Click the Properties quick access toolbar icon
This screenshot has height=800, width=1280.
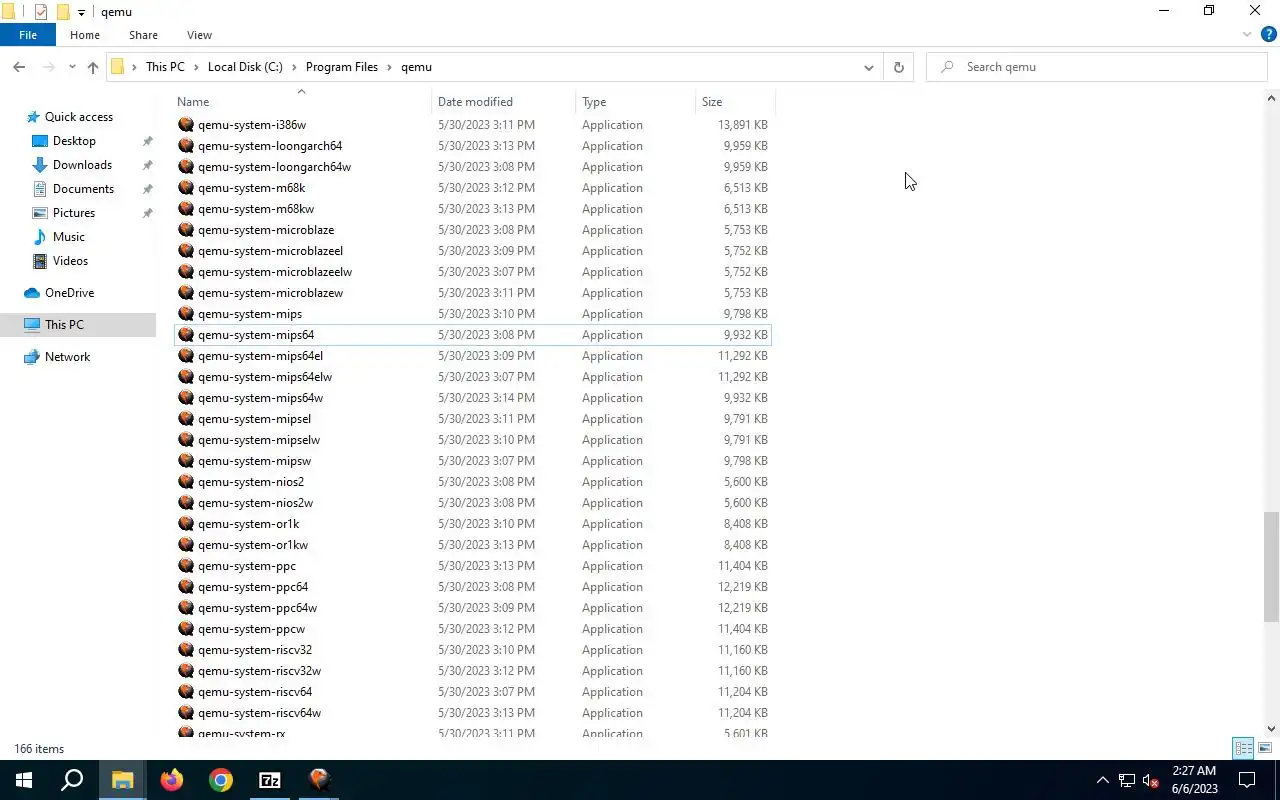coord(40,12)
